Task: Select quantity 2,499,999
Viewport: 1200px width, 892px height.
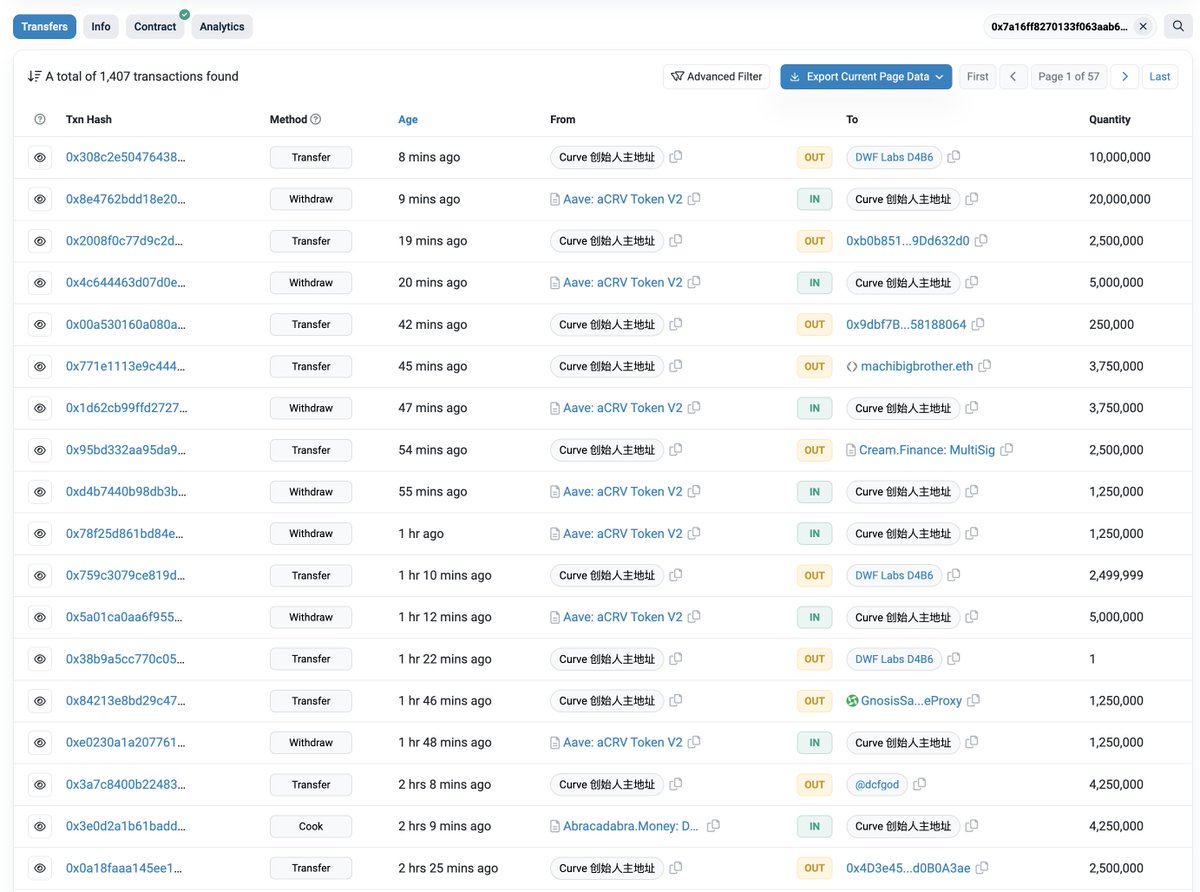Action: coord(1116,575)
